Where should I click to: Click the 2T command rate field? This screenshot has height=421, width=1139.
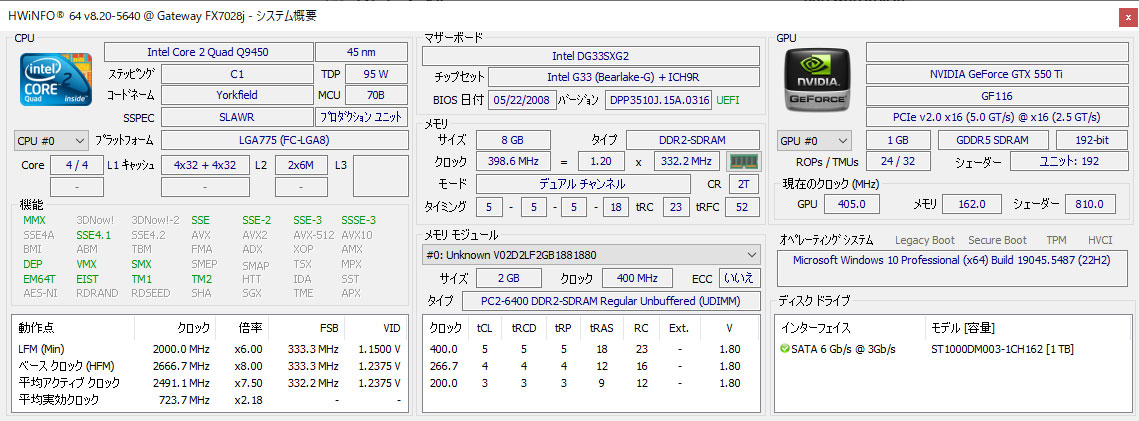coord(744,184)
